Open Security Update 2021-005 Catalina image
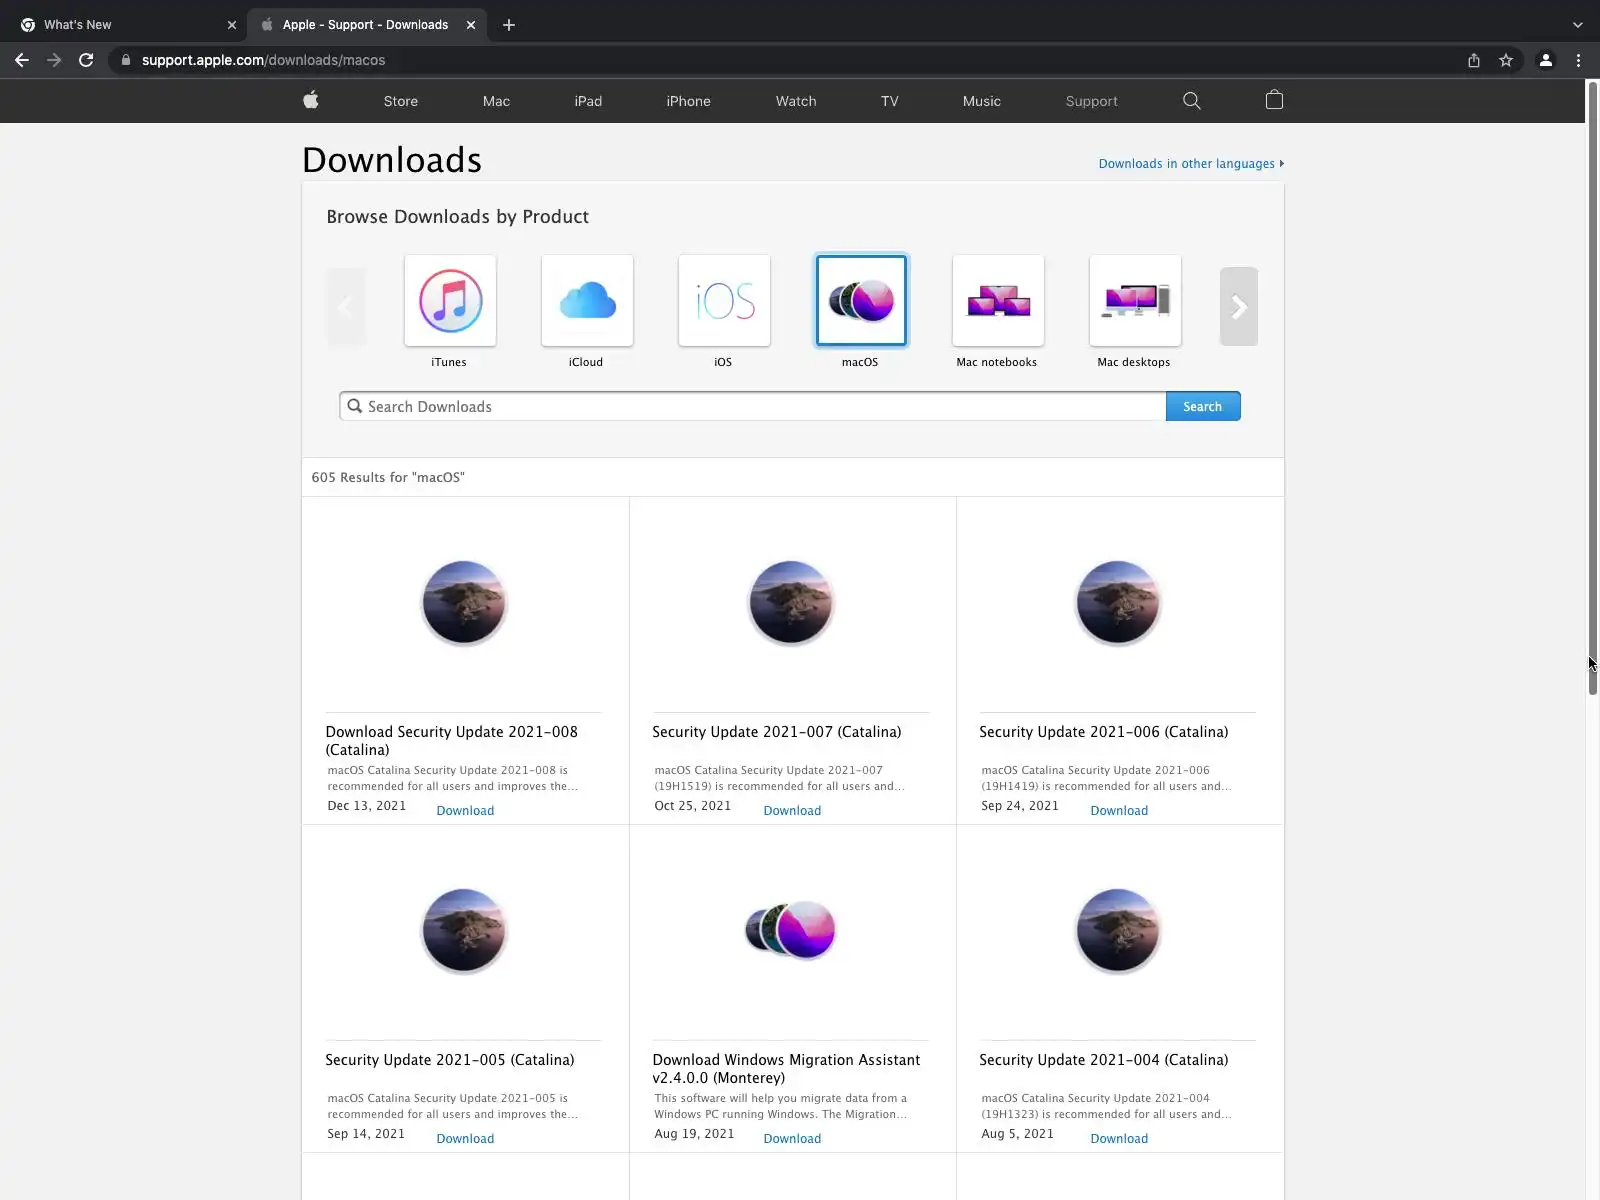The height and width of the screenshot is (1200, 1600). pyautogui.click(x=464, y=931)
